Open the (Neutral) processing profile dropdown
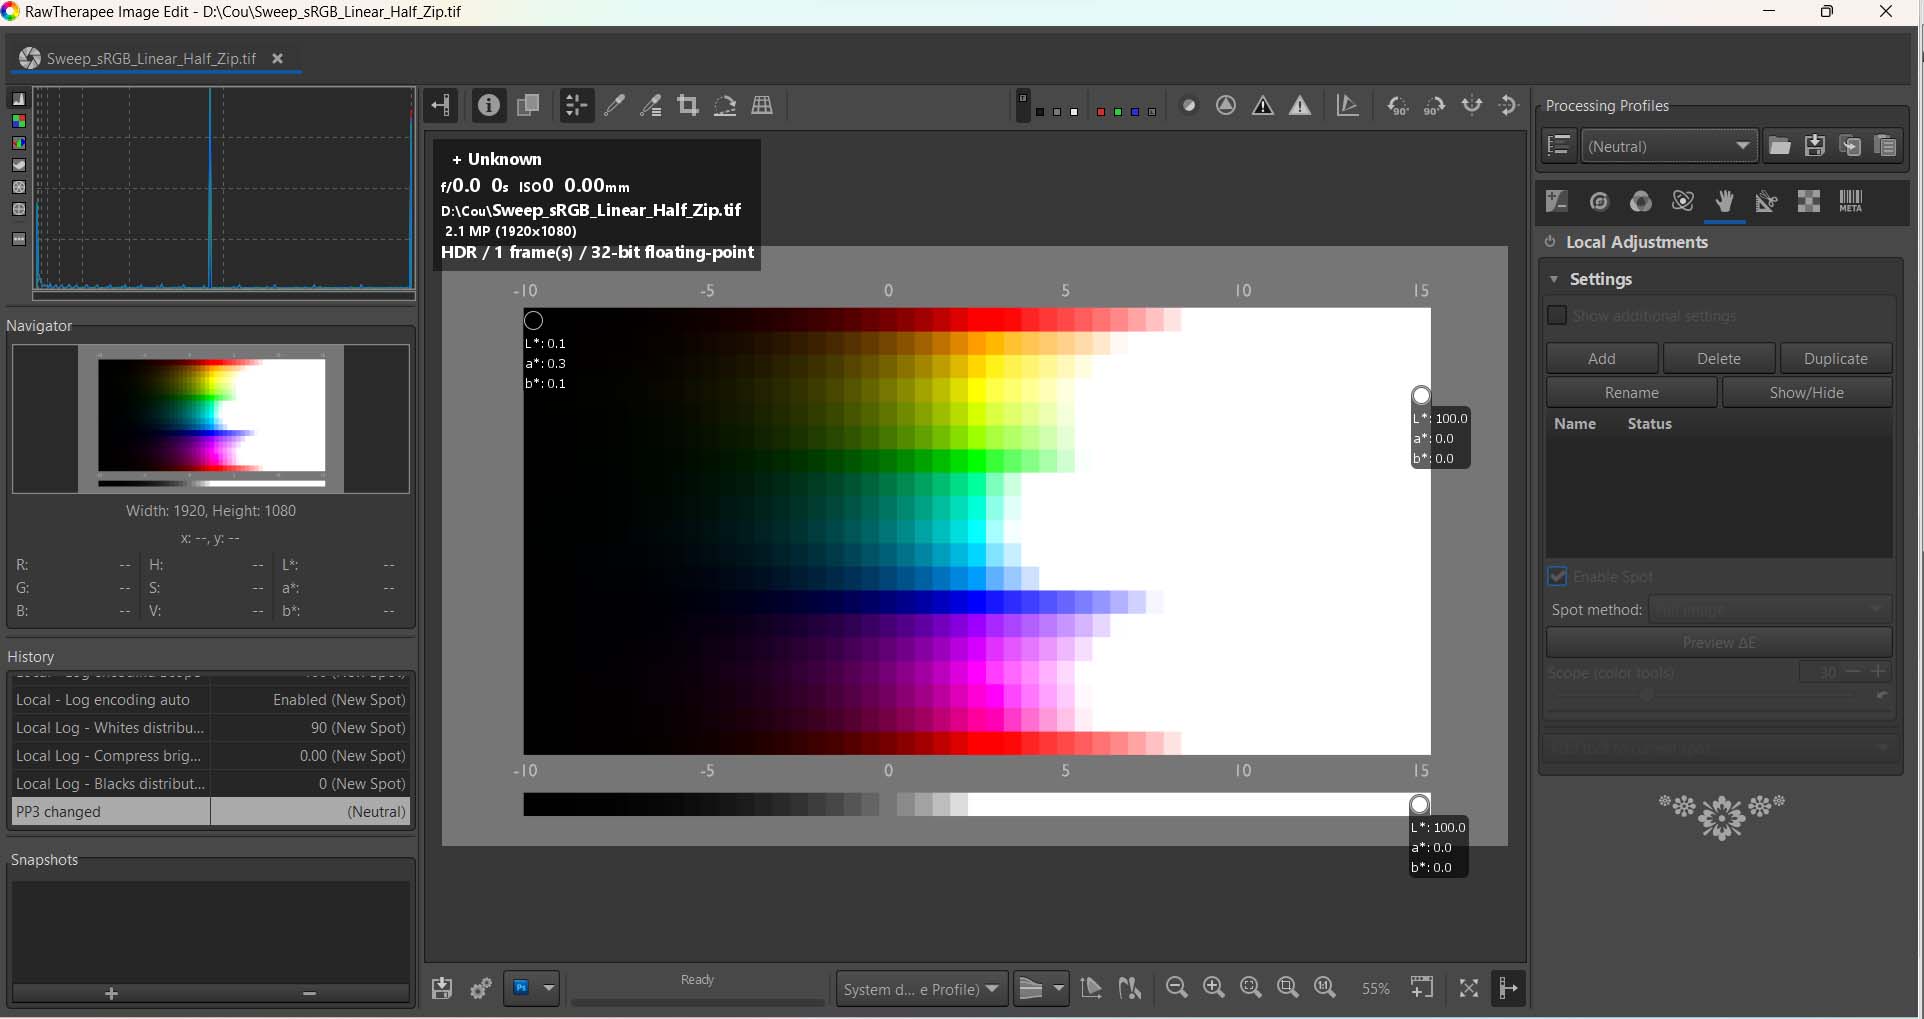The image size is (1924, 1019). (1669, 146)
